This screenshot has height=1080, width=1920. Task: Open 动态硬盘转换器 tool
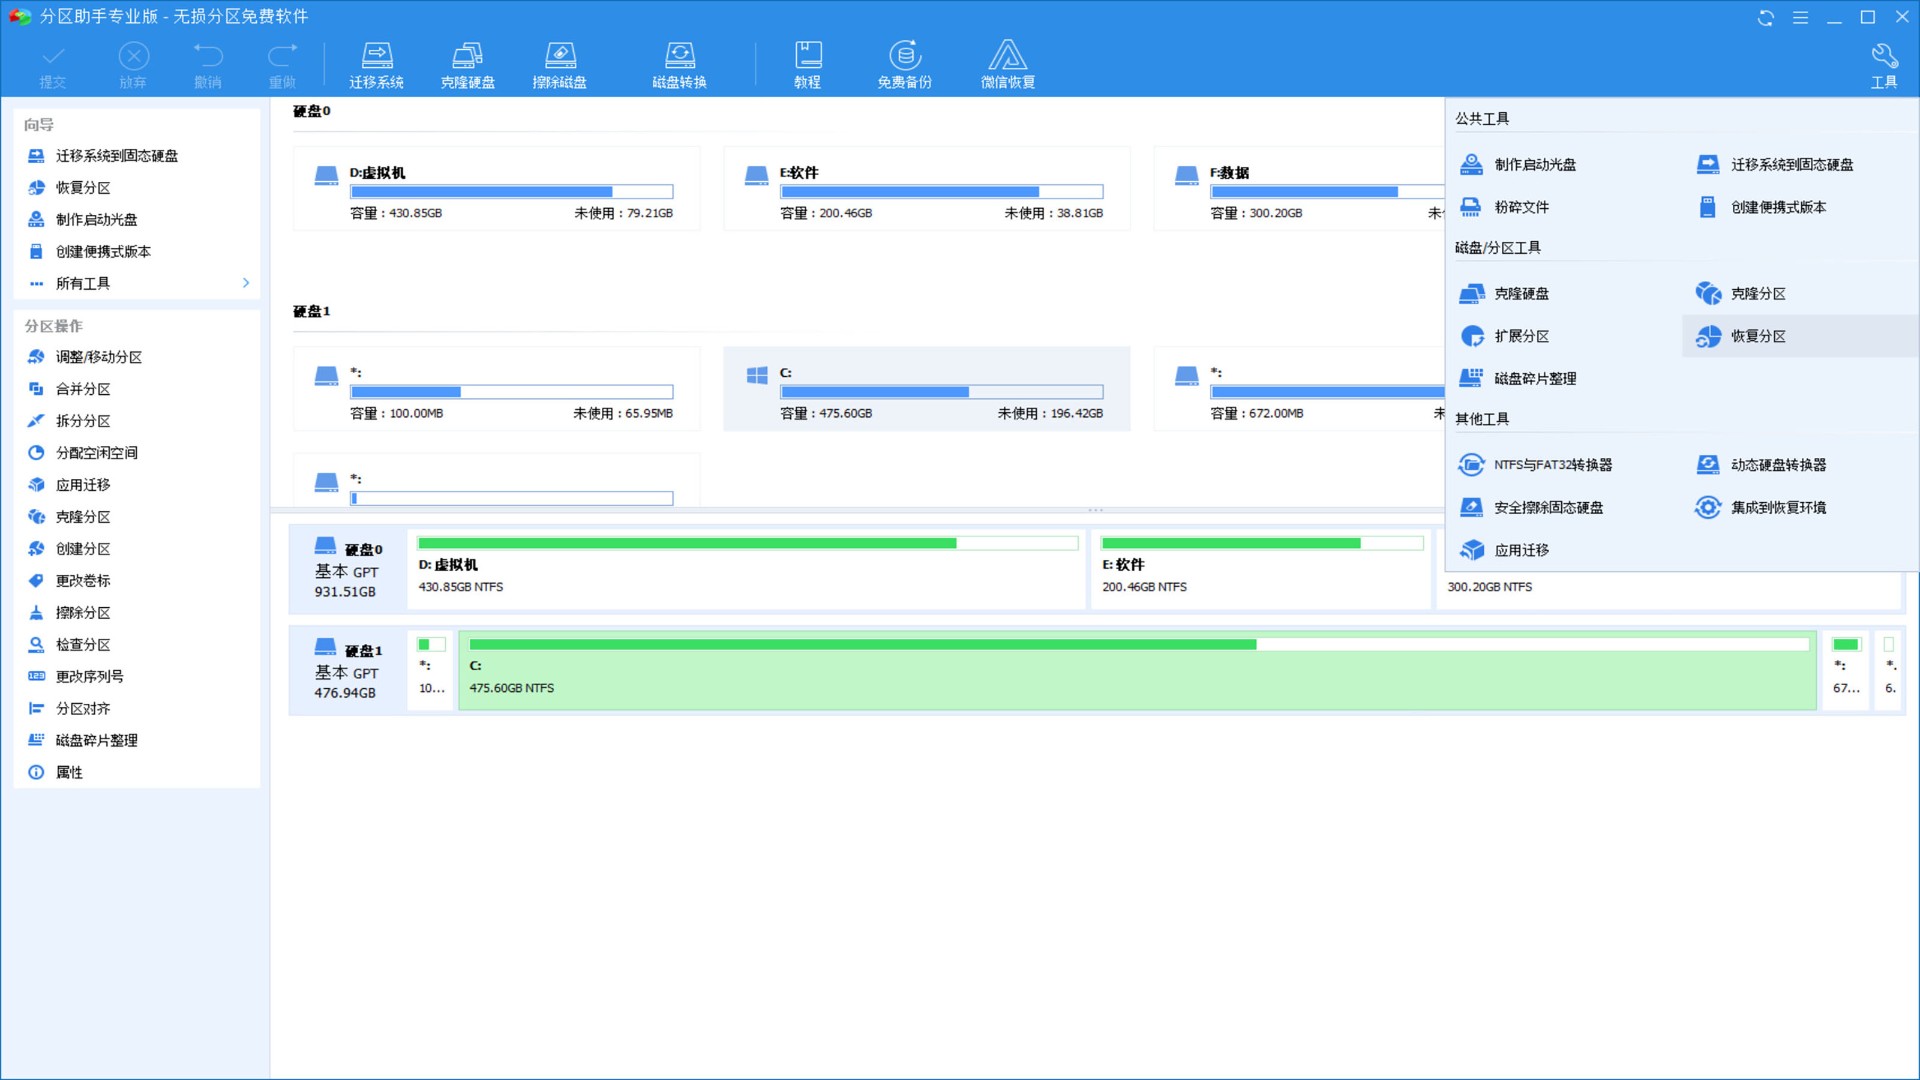(x=1761, y=464)
